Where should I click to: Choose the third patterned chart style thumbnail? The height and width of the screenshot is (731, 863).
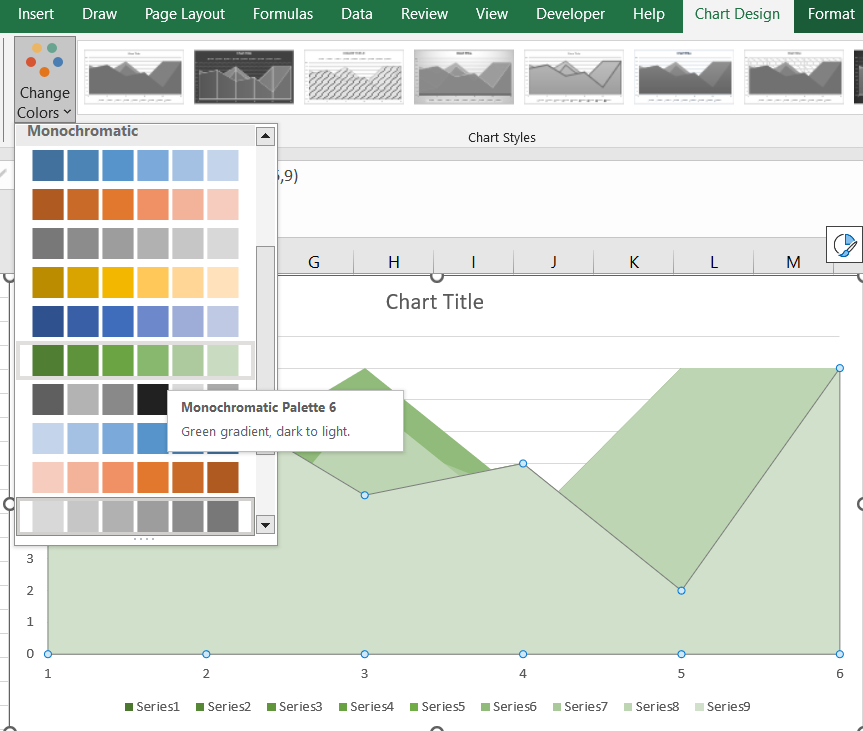click(354, 77)
